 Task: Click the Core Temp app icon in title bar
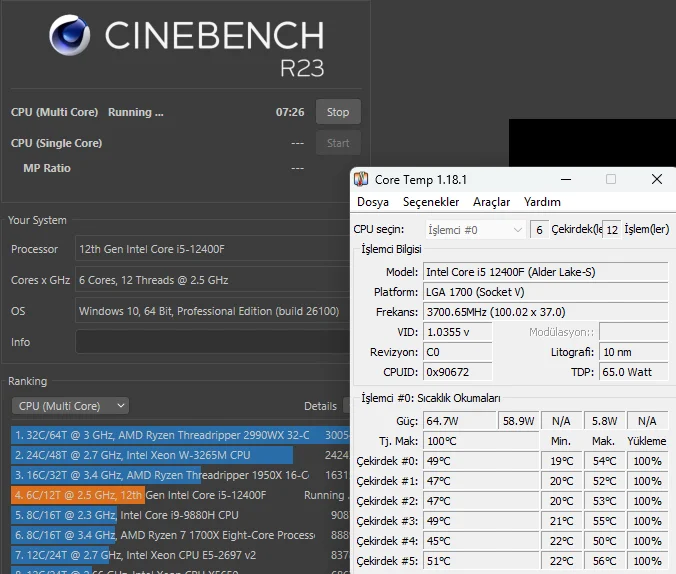point(361,179)
